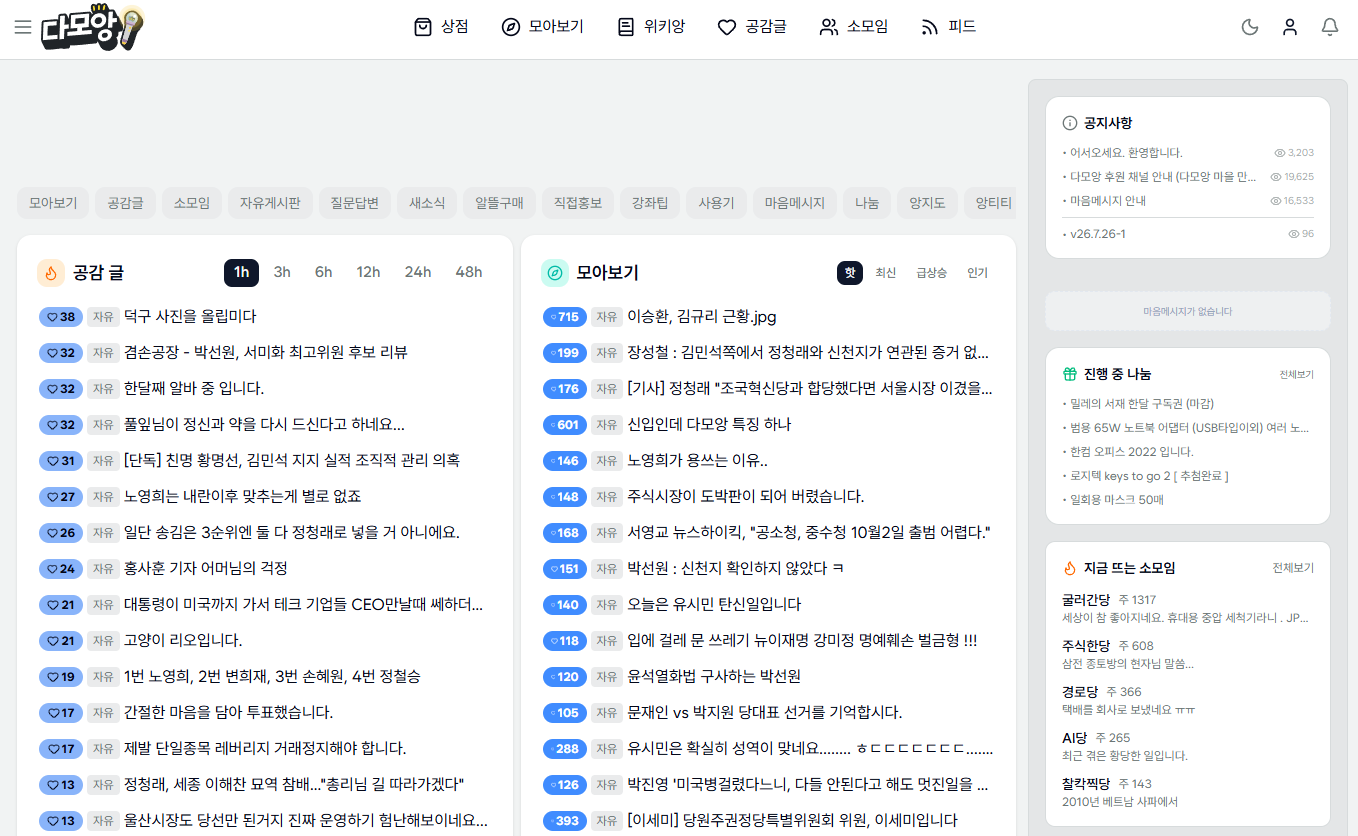Click the 715 likes heart badge
Screen dimensions: 1358x836
(565, 317)
